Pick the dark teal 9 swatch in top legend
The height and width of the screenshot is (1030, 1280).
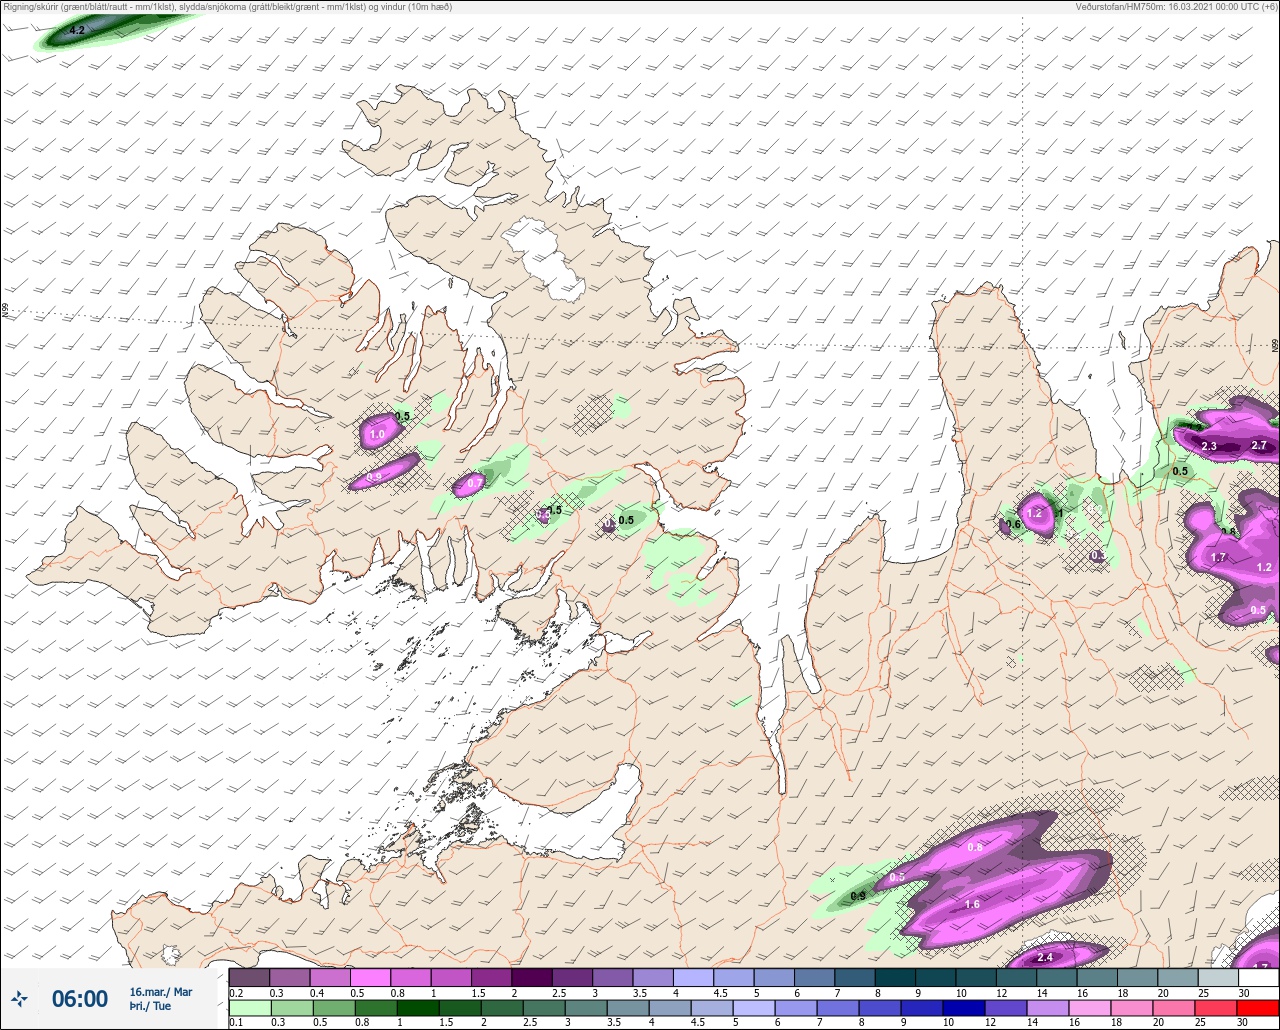point(935,977)
